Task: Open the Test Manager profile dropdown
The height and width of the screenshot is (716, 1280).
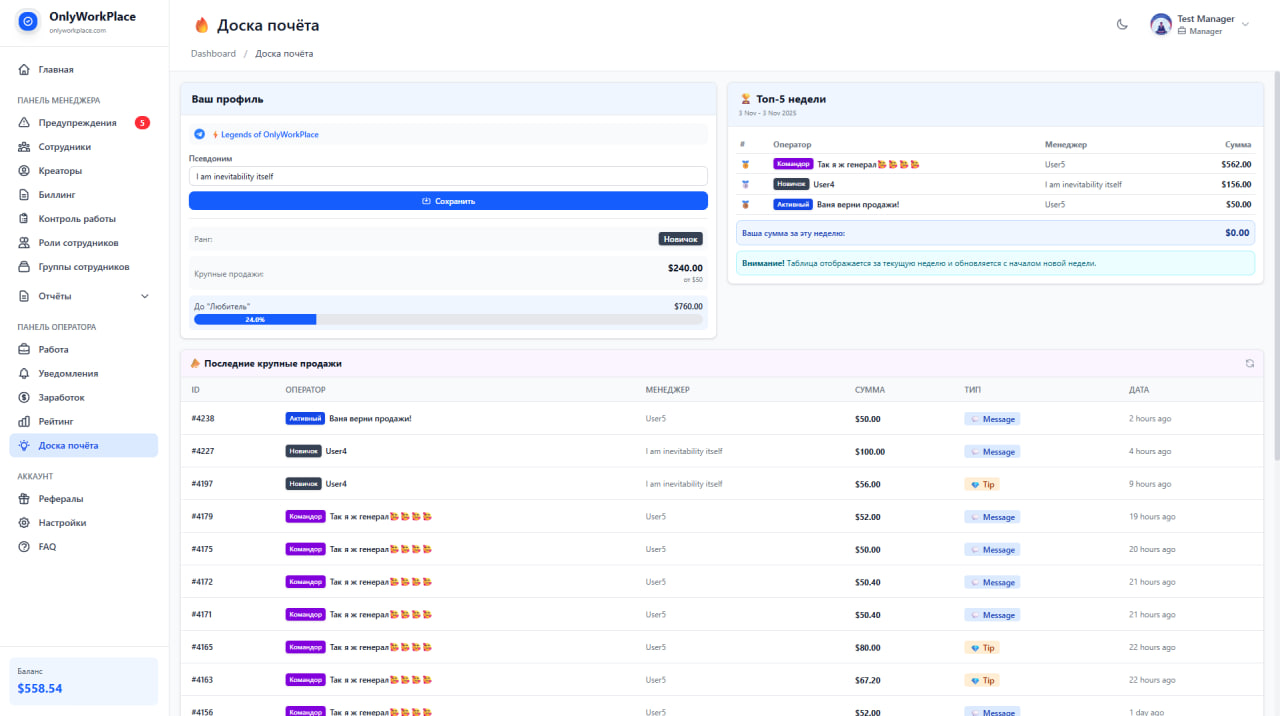Action: [1244, 25]
